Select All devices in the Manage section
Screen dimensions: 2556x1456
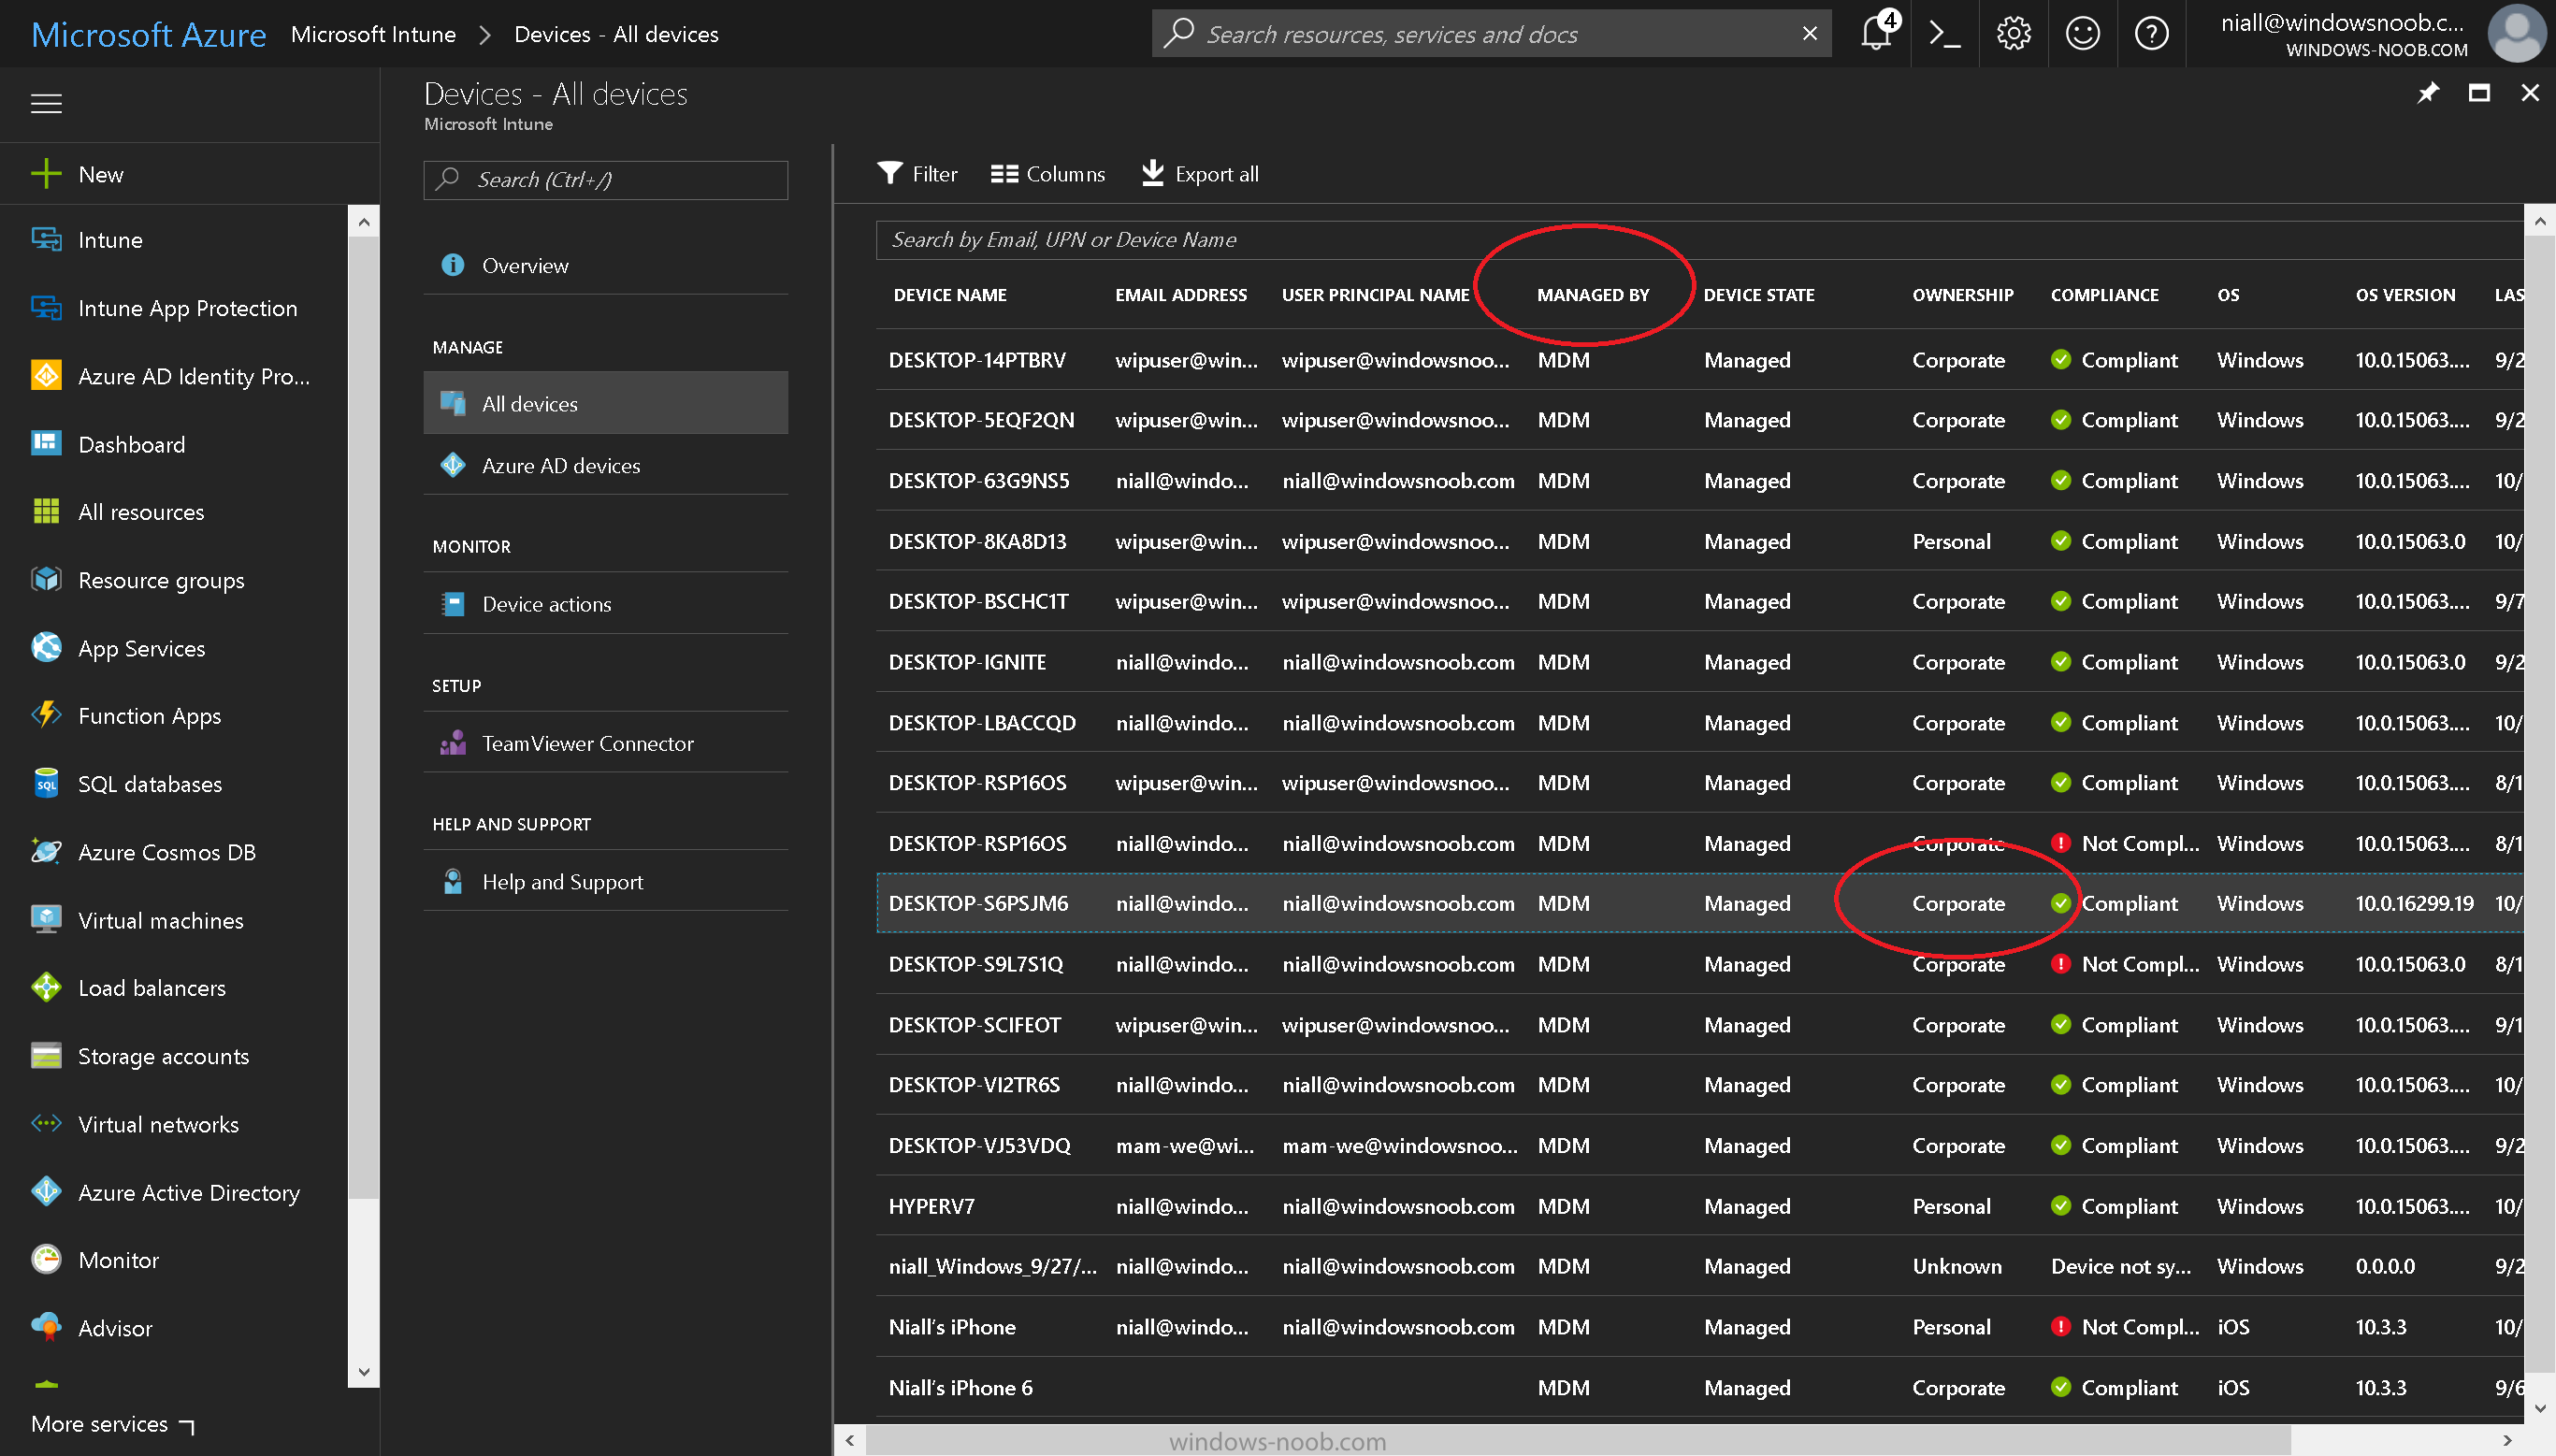[605, 403]
